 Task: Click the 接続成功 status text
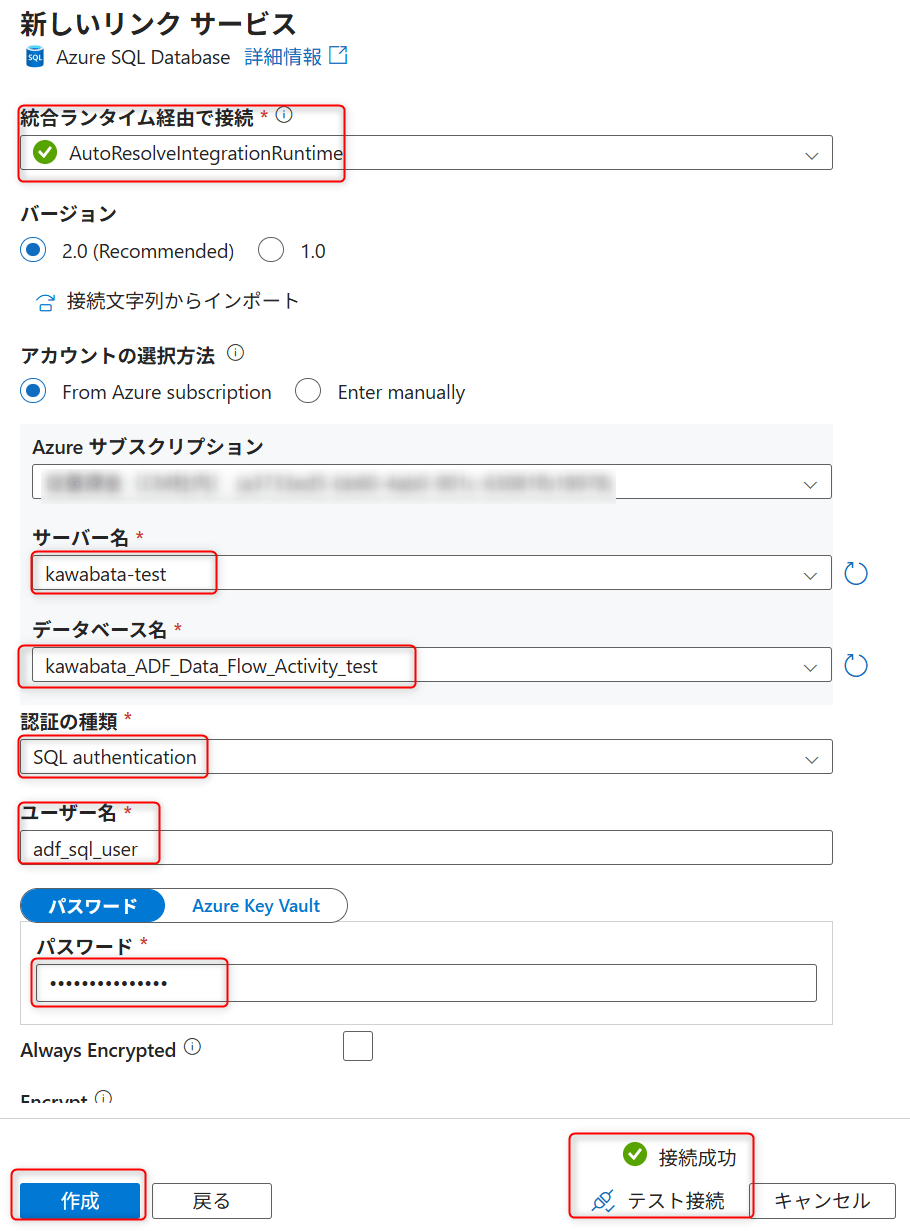tap(698, 1157)
